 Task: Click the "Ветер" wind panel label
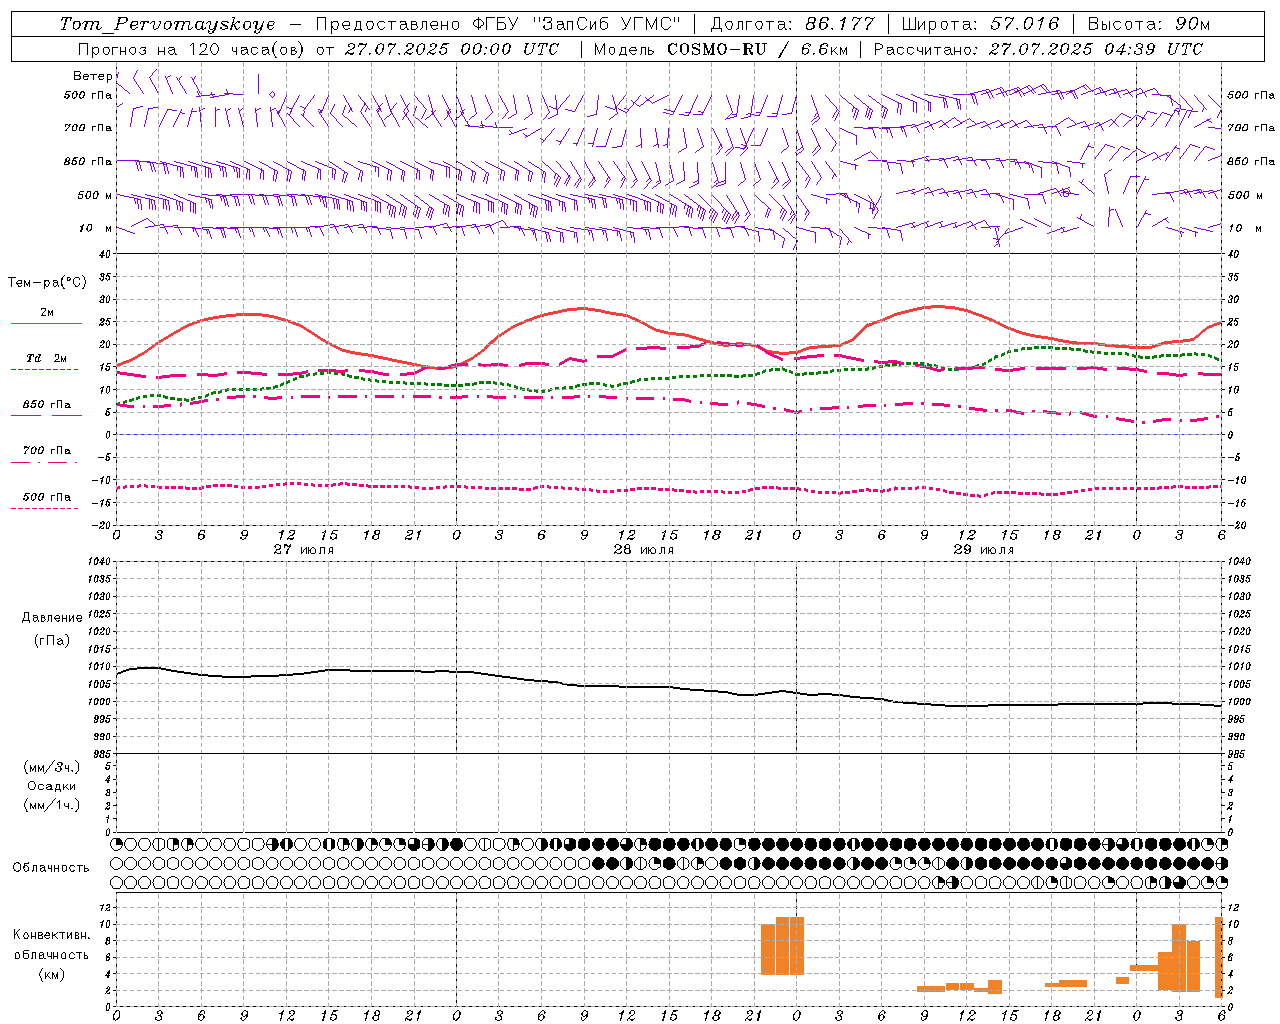tap(92, 76)
